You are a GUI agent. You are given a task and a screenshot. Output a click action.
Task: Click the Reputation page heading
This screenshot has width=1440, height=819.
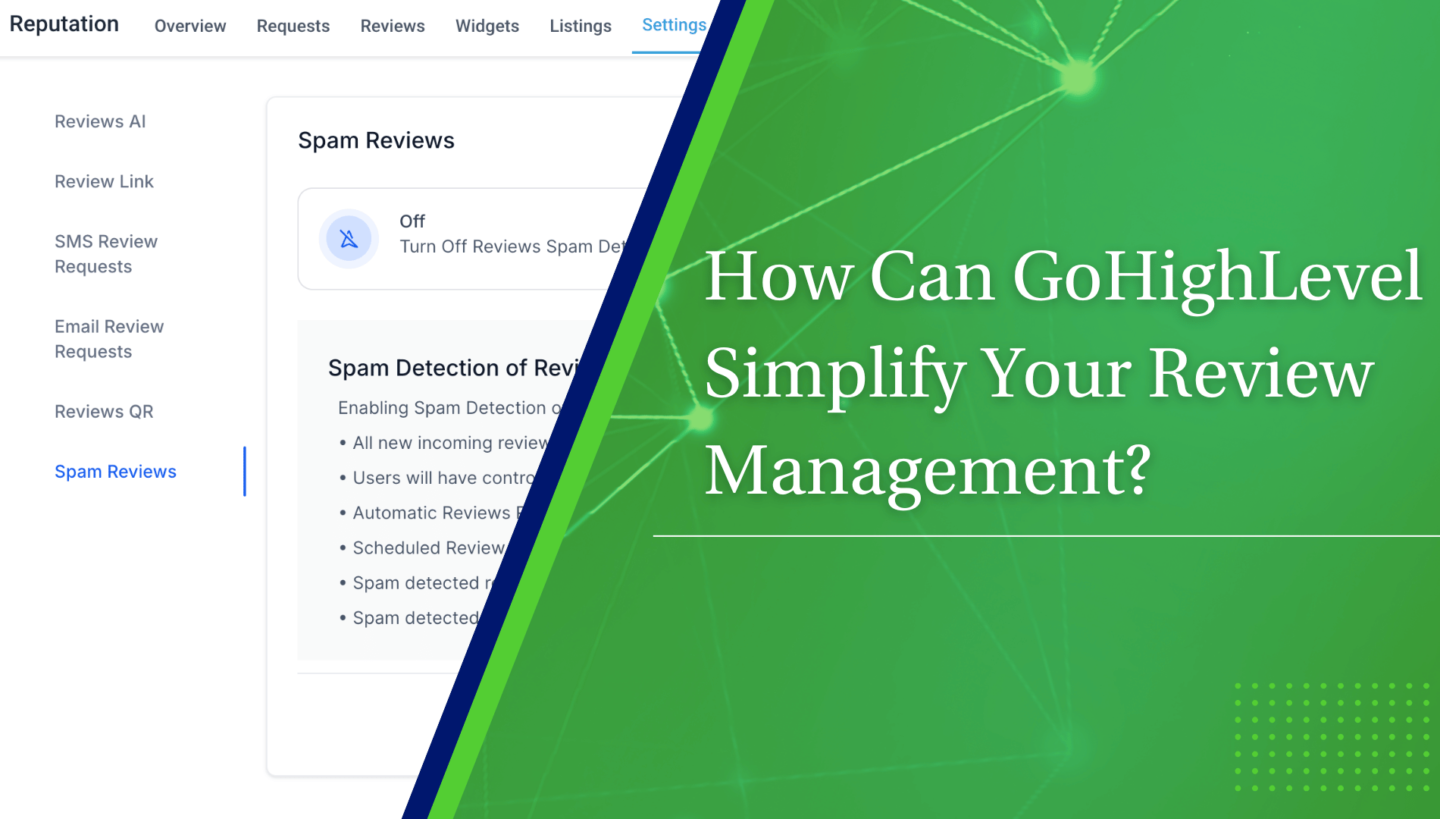[63, 24]
